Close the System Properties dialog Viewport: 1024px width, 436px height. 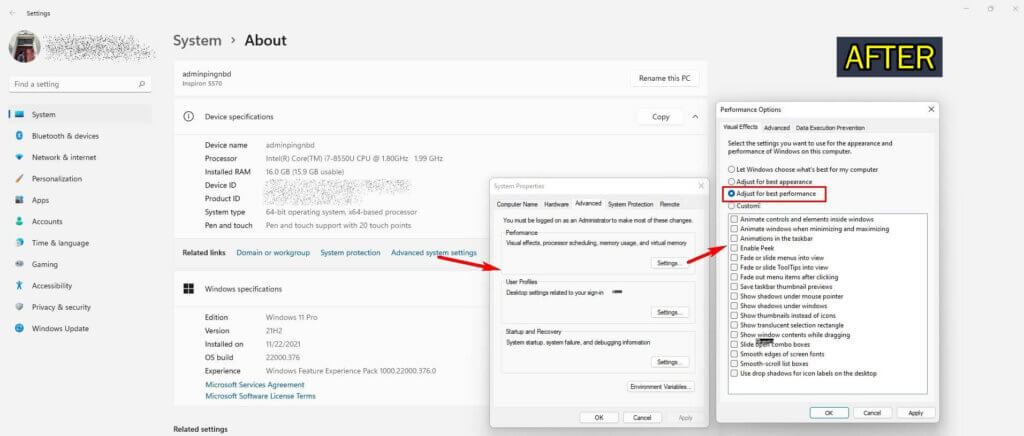(701, 186)
